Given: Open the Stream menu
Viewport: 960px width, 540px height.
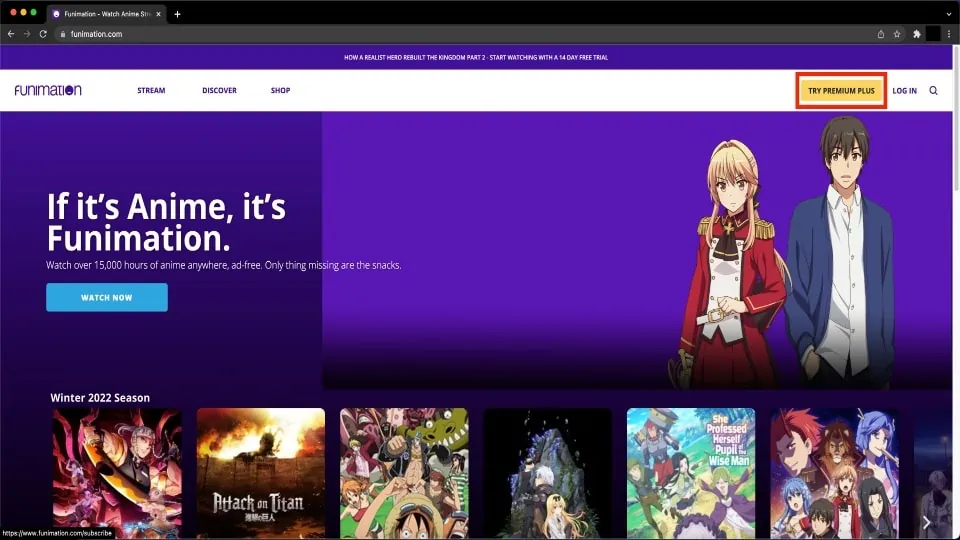Looking at the screenshot, I should click(x=151, y=91).
